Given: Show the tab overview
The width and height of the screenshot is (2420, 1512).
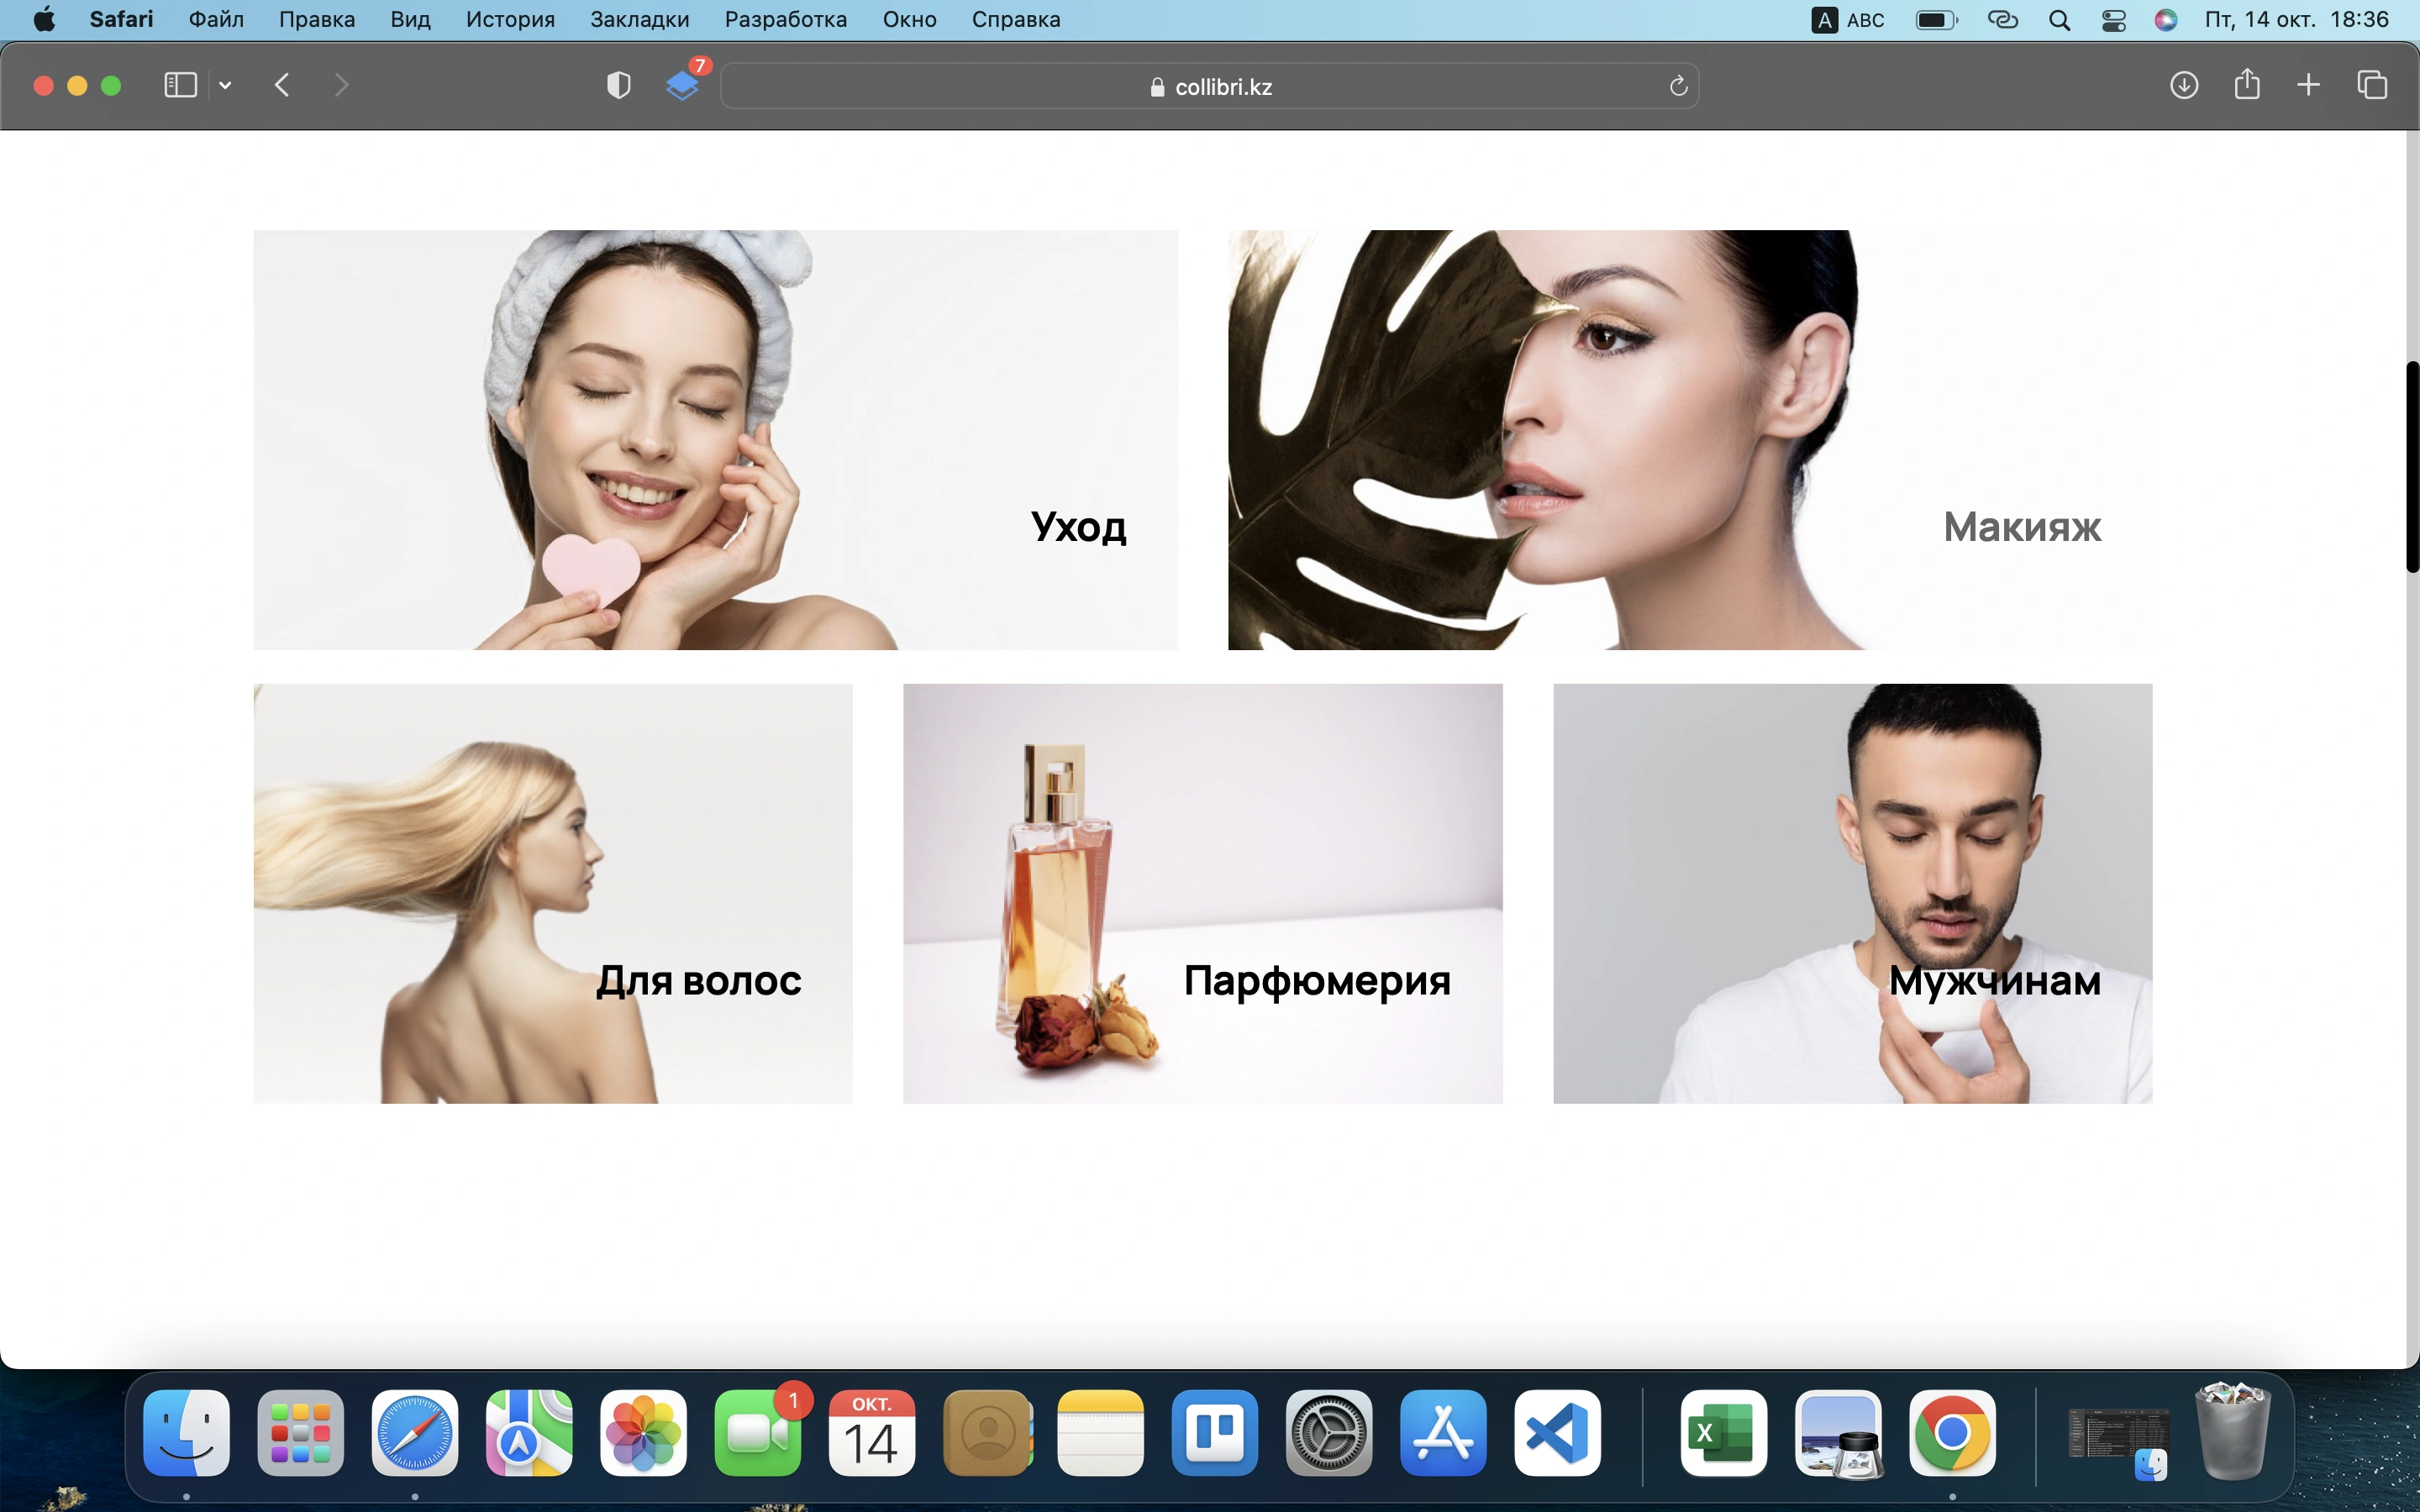Looking at the screenshot, I should coord(2372,86).
